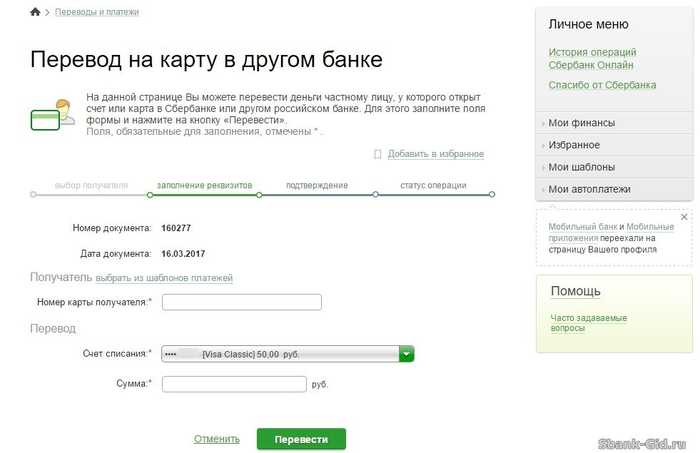
Task: Click document number 160277
Action: click(x=176, y=228)
